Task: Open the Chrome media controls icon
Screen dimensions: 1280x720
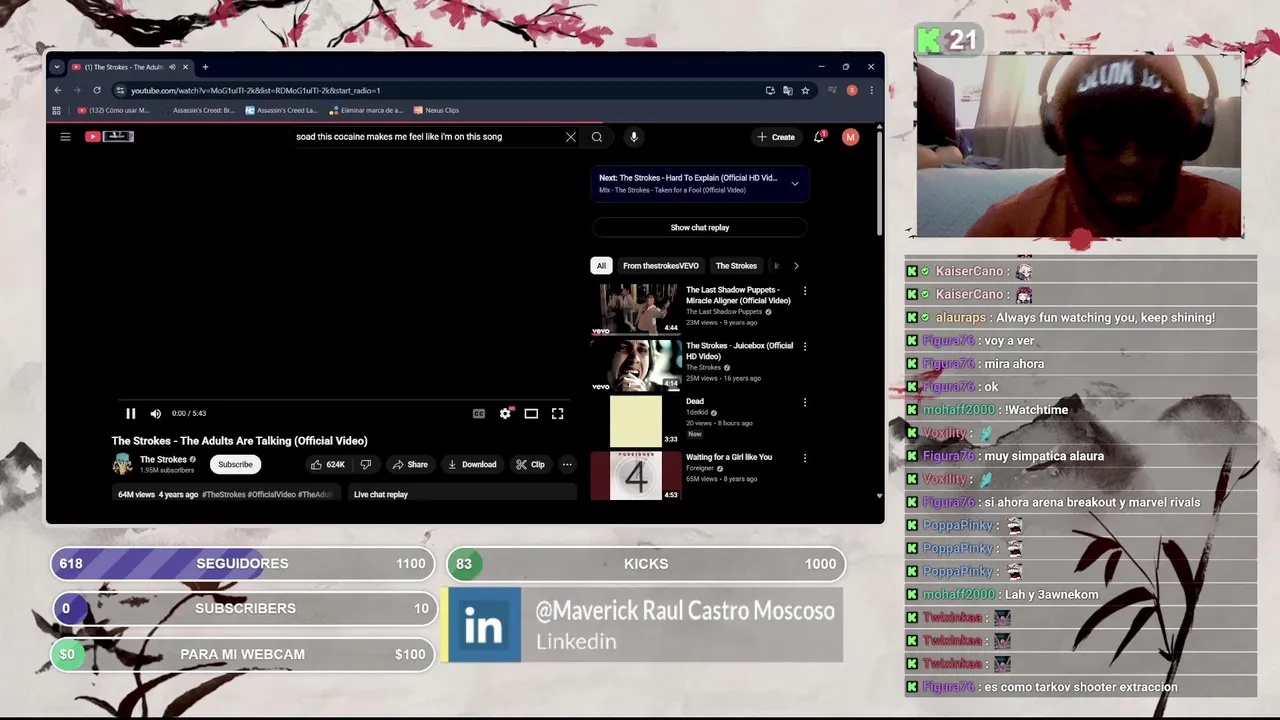Action: [x=831, y=90]
